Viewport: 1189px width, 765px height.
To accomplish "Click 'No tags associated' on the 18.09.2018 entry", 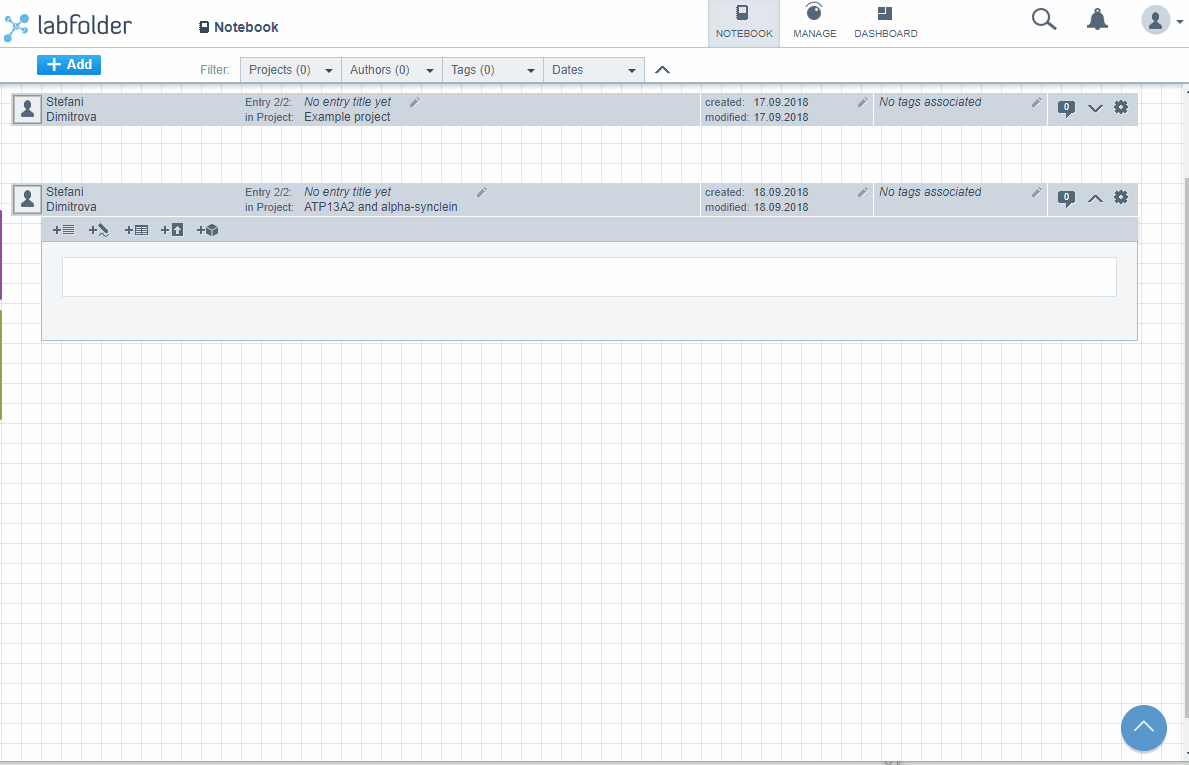I will coord(930,192).
